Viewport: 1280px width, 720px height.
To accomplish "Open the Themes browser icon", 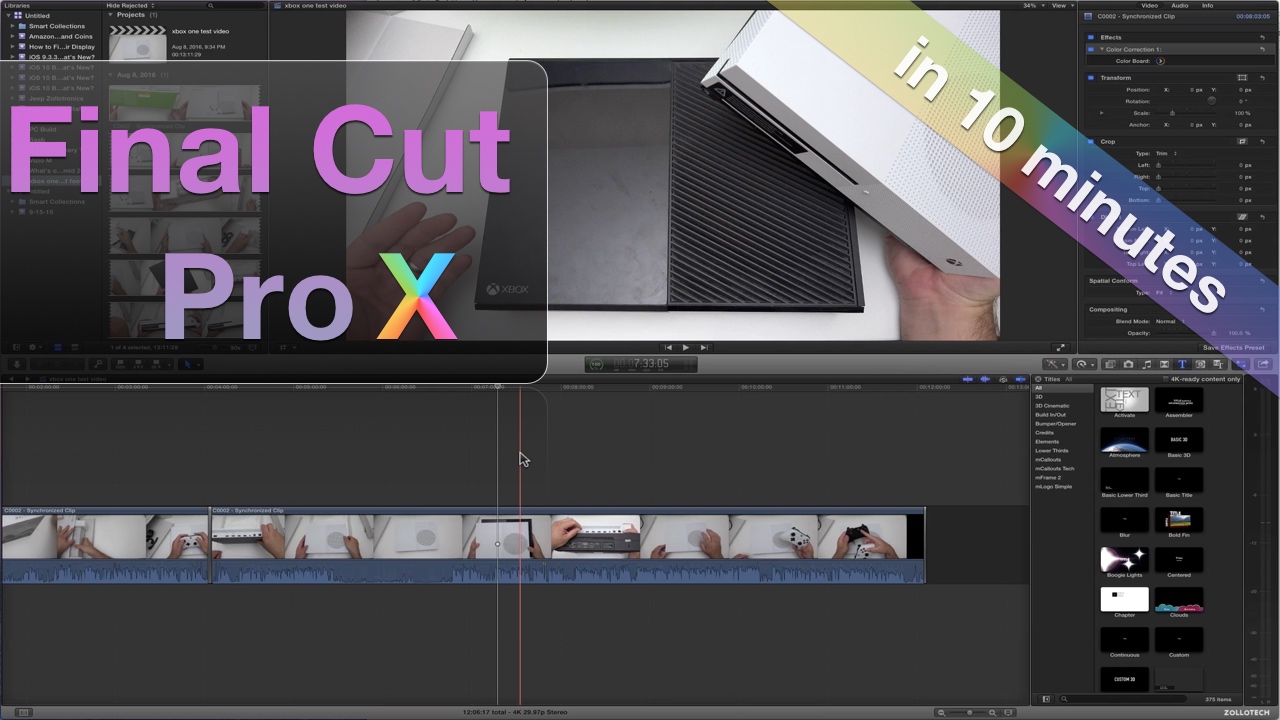I will coord(1218,364).
